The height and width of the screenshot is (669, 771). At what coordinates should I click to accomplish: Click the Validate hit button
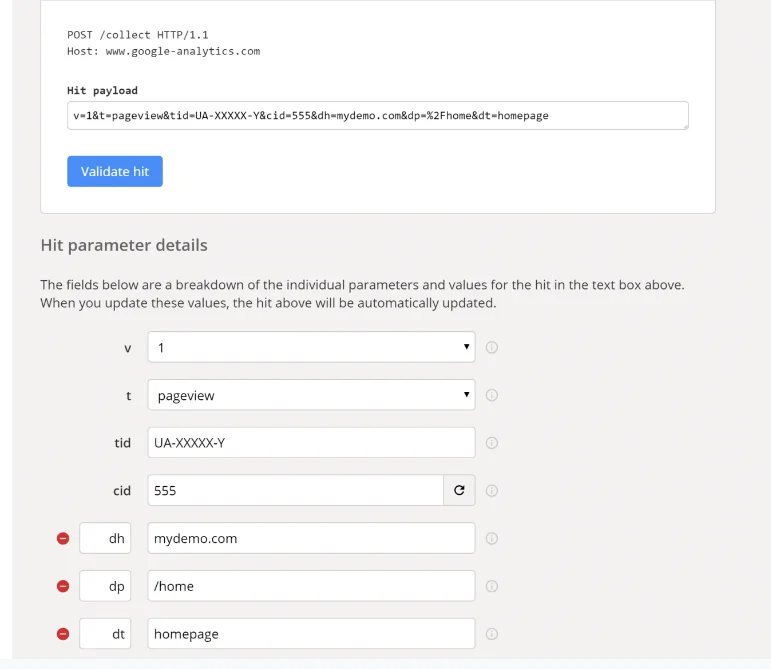(x=115, y=171)
